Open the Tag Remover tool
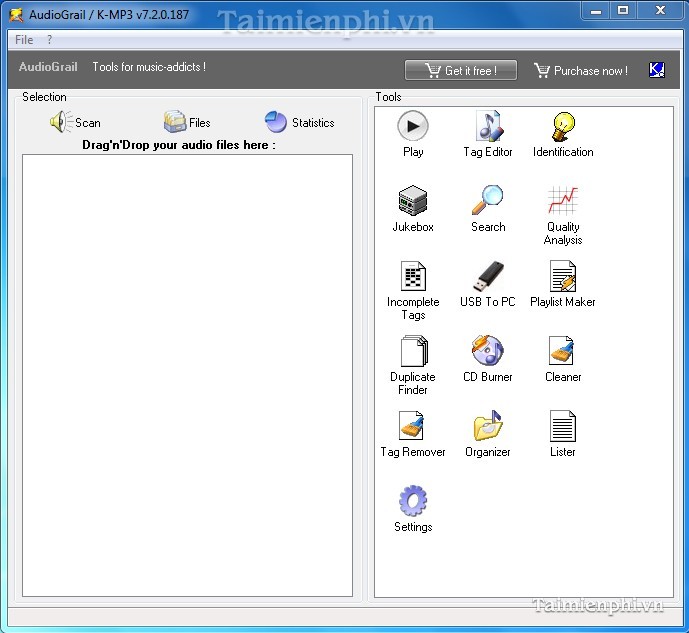 [x=413, y=427]
